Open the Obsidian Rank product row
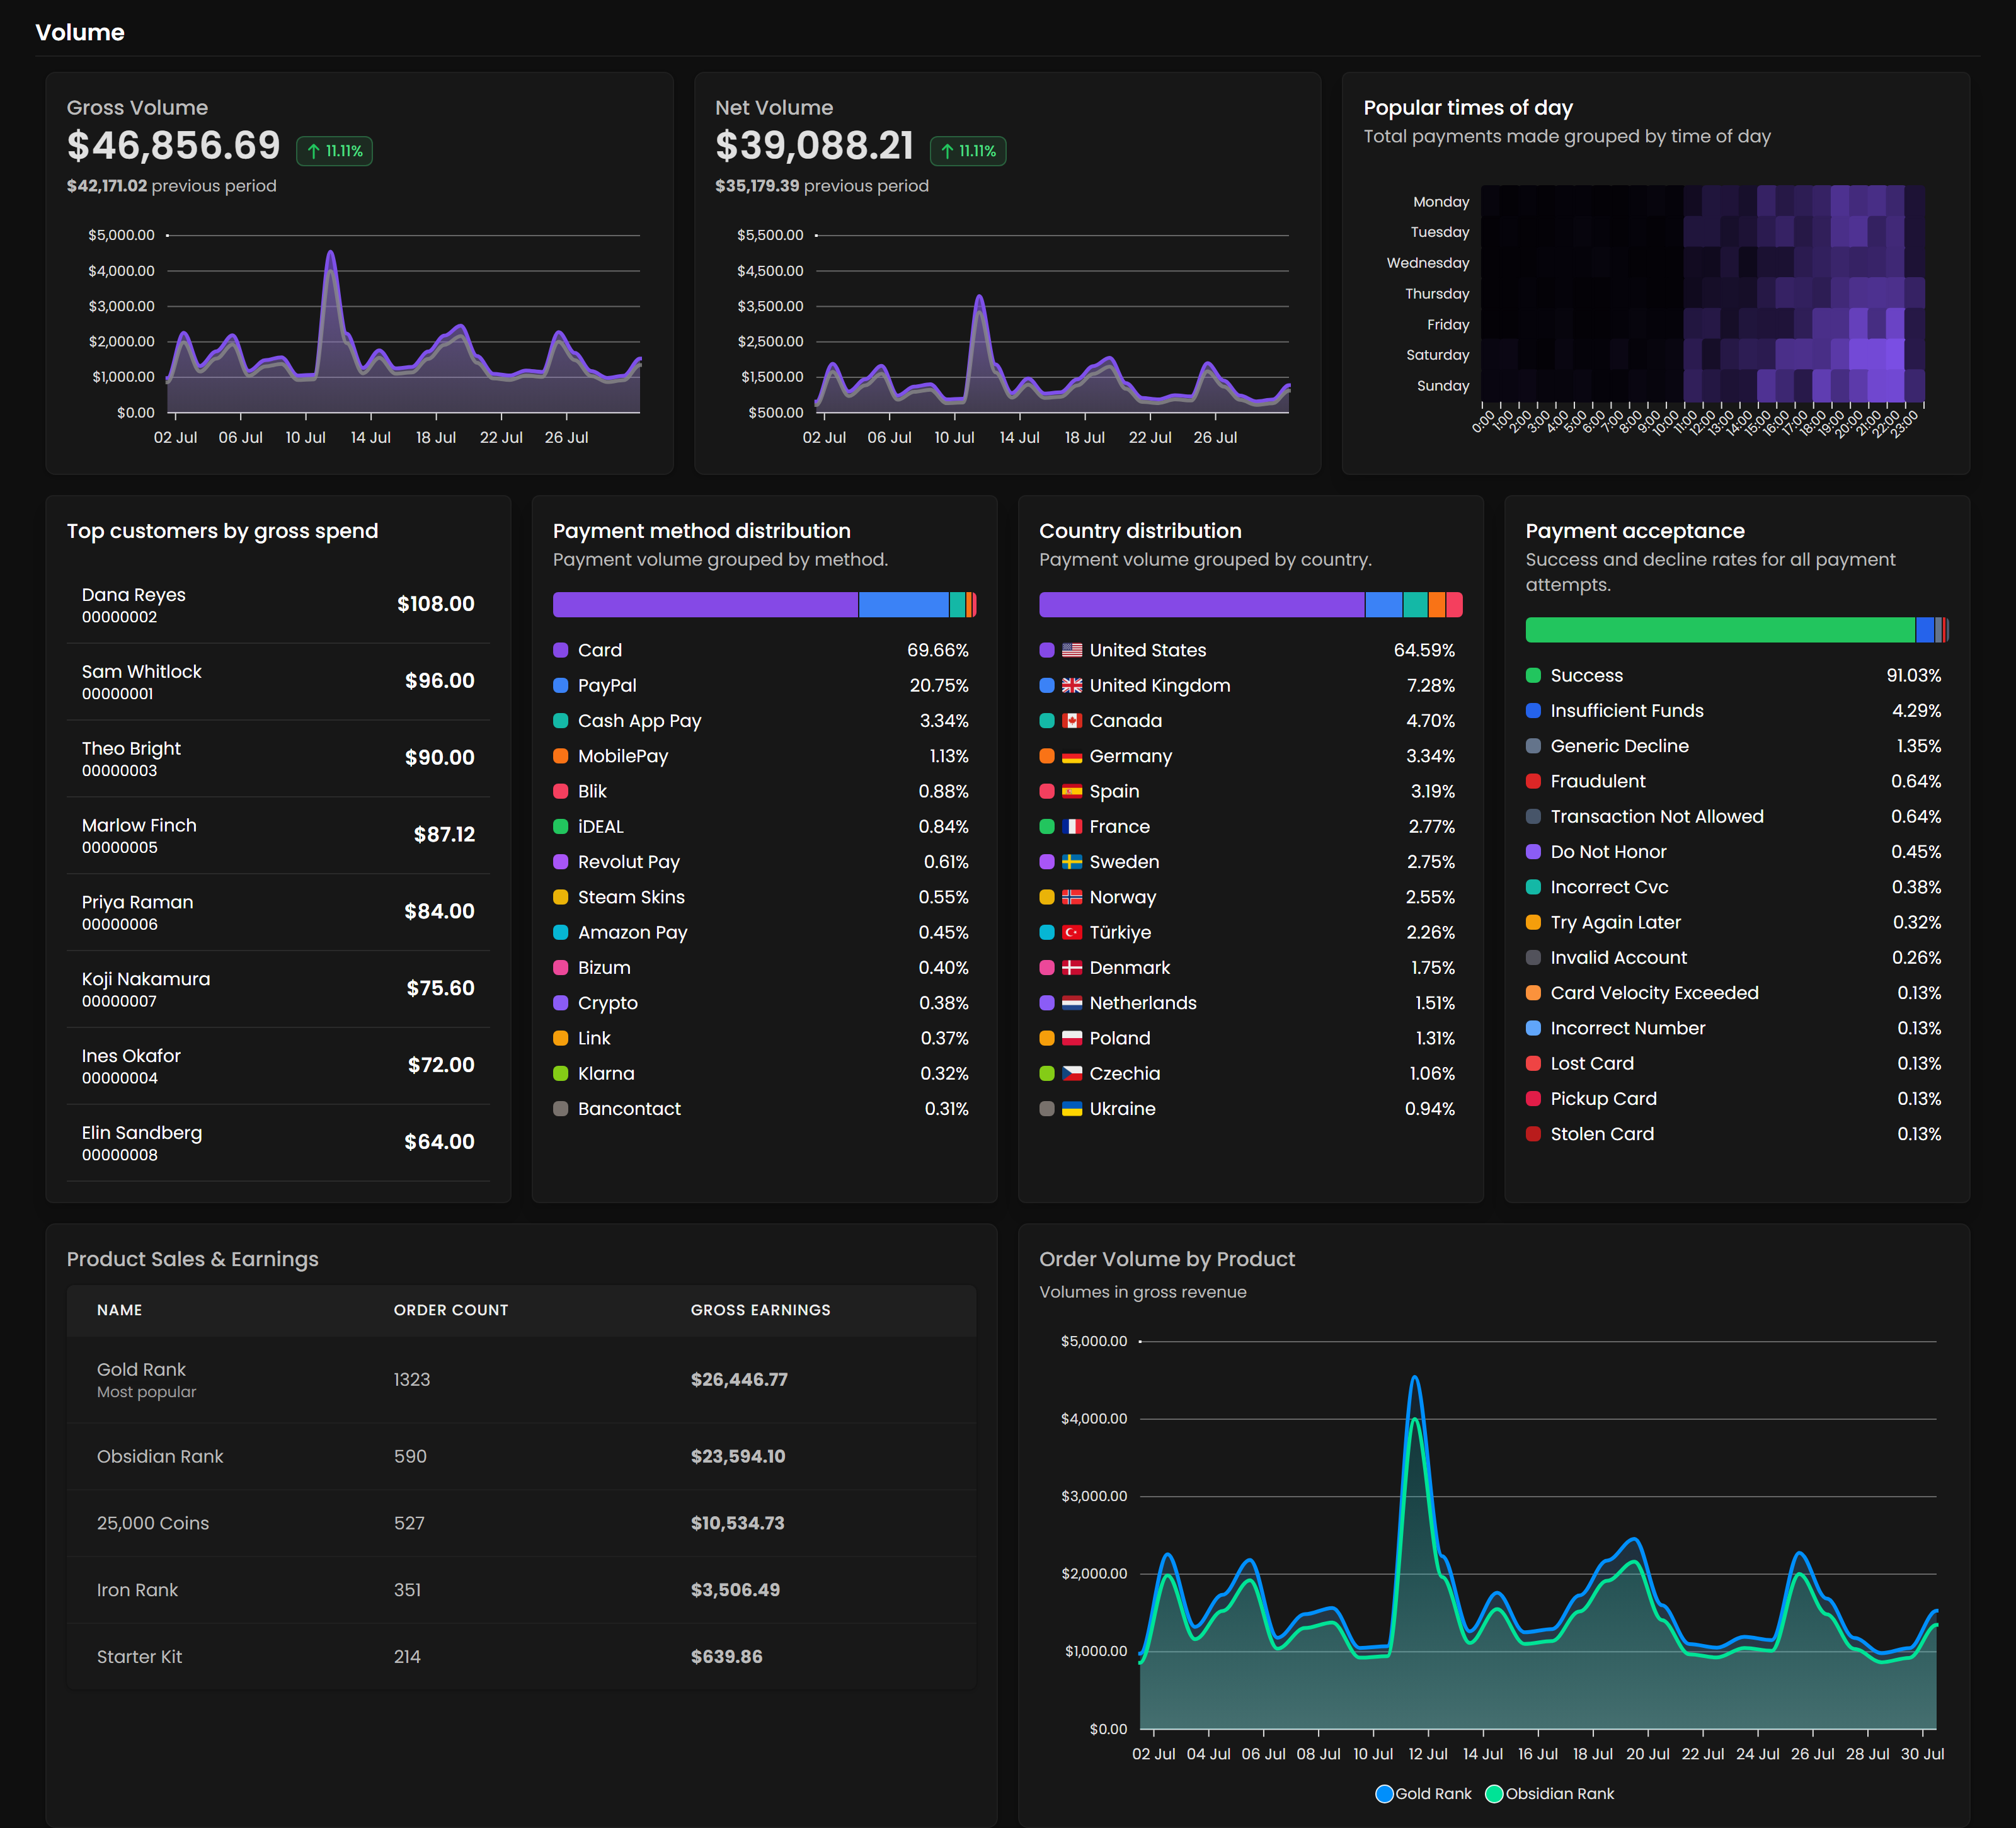Image resolution: width=2016 pixels, height=1828 pixels. pyautogui.click(x=521, y=1457)
